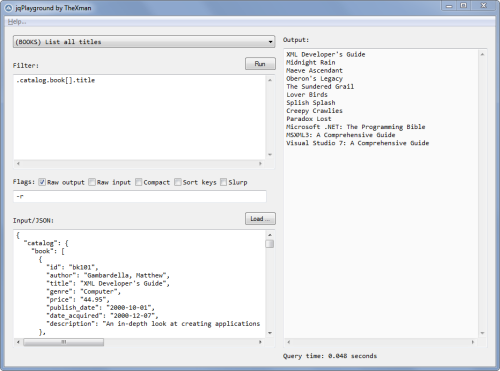500x371 pixels.
Task: Open the (BOOKS) List all titles dropdown
Action: click(x=144, y=42)
